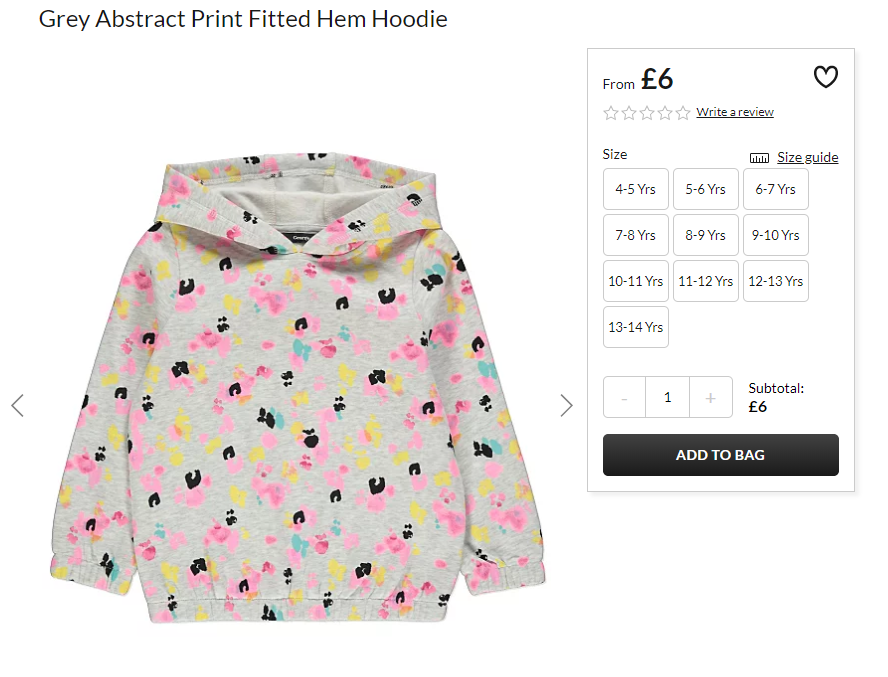The width and height of the screenshot is (888, 677).
Task: Select size 13-14 Yrs
Action: 635,327
